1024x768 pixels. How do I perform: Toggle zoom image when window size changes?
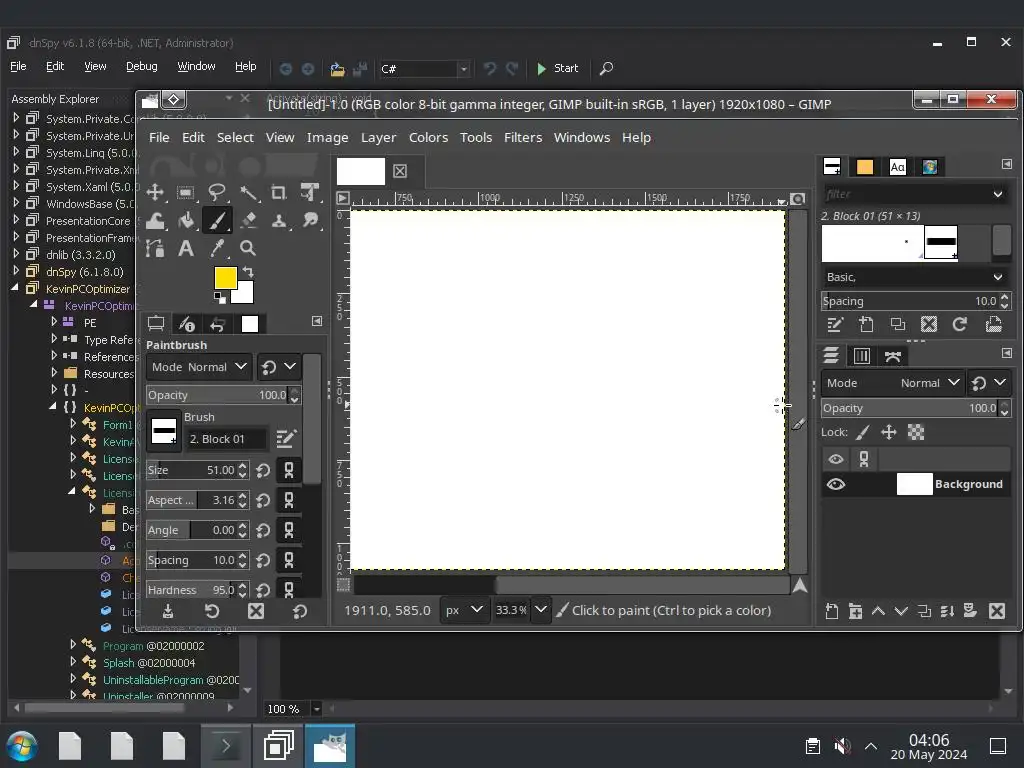click(x=797, y=199)
